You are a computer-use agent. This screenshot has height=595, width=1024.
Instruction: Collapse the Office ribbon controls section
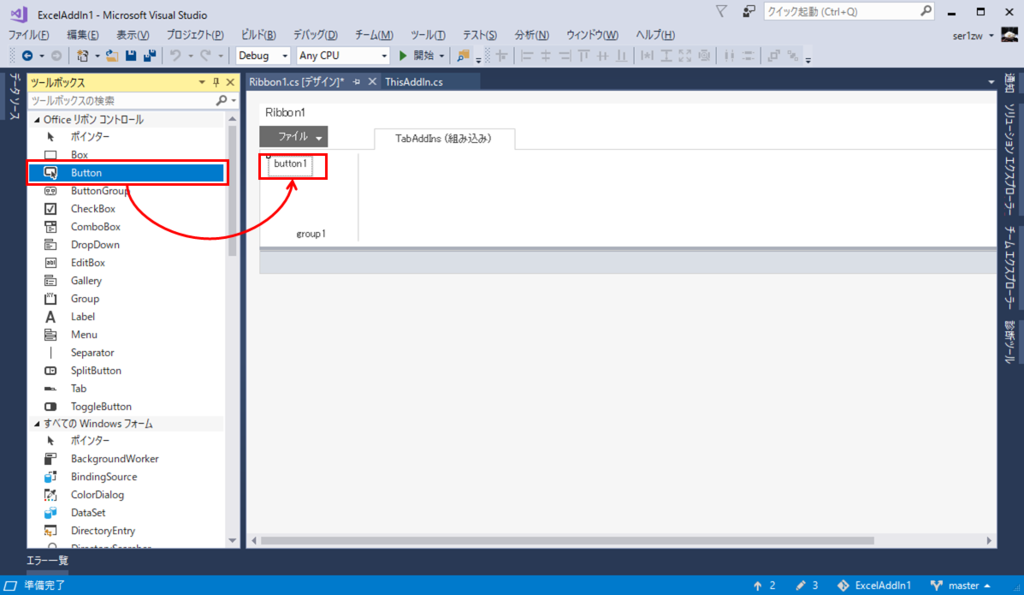37,120
